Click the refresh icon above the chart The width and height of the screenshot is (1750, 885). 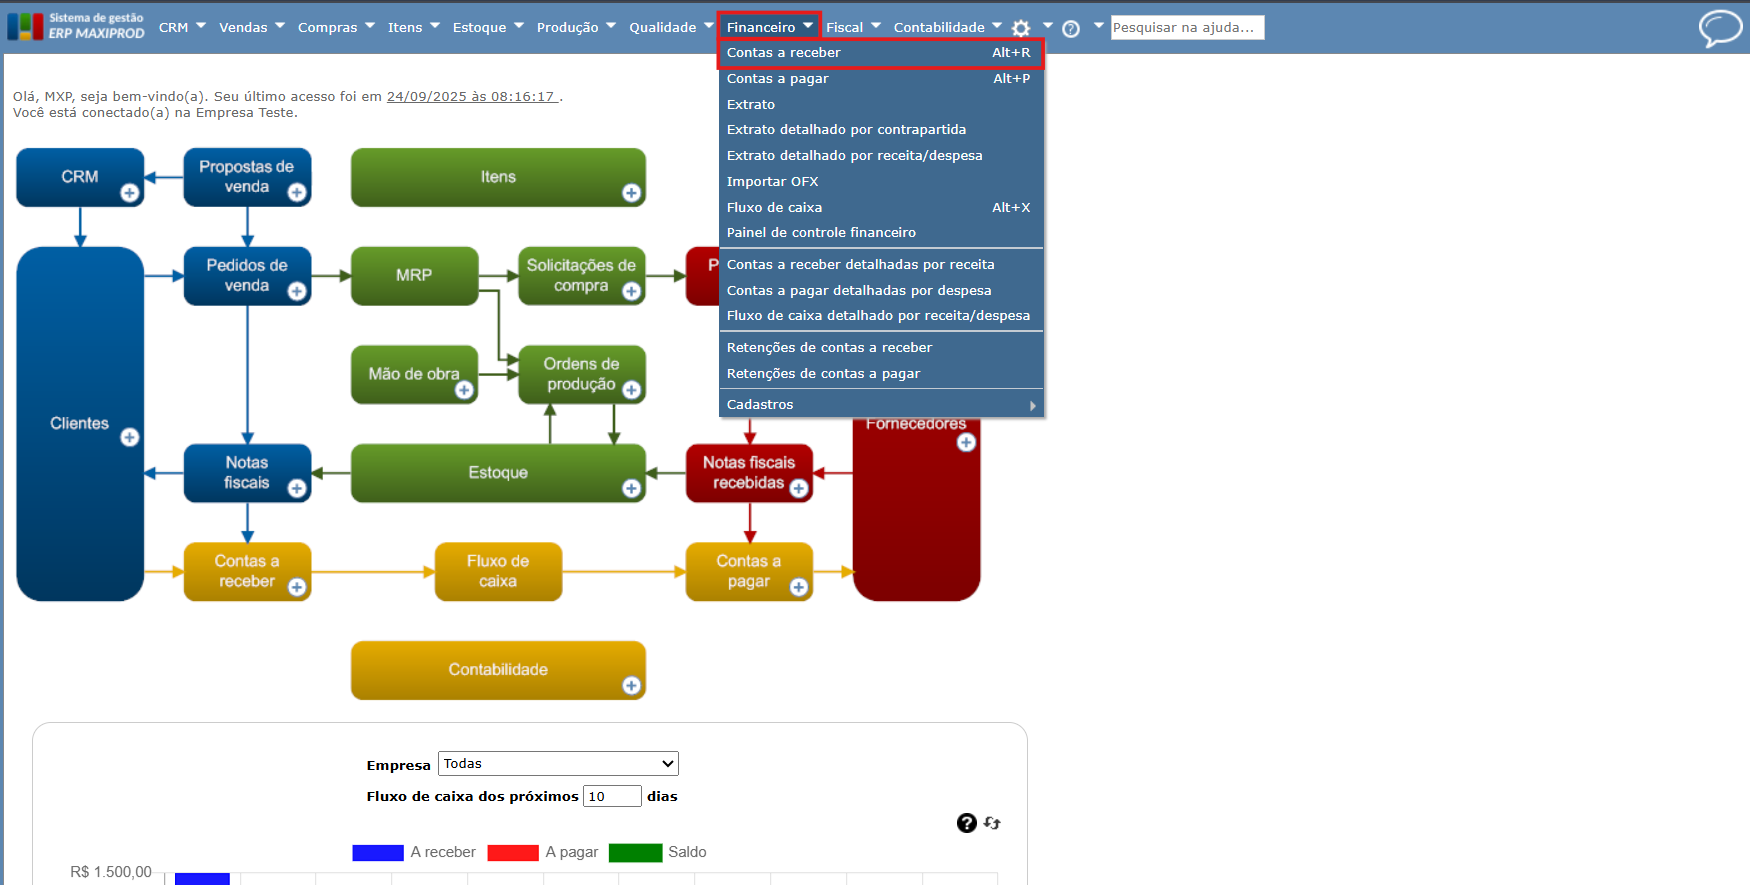pyautogui.click(x=992, y=822)
